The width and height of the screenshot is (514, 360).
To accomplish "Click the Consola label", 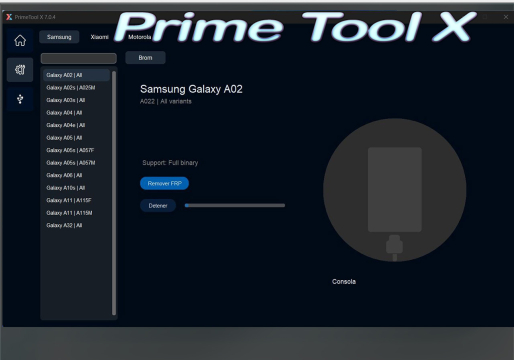I will pyautogui.click(x=344, y=282).
